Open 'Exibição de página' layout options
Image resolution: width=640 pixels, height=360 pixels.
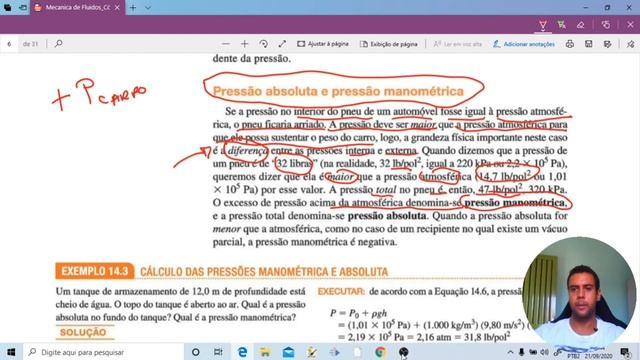[x=389, y=44]
